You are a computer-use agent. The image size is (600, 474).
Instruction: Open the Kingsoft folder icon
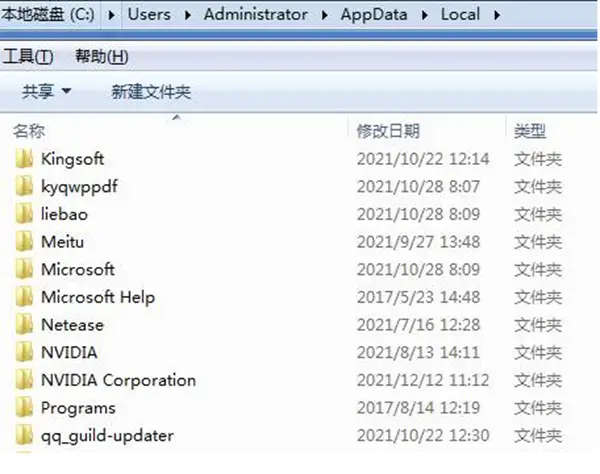click(x=24, y=159)
